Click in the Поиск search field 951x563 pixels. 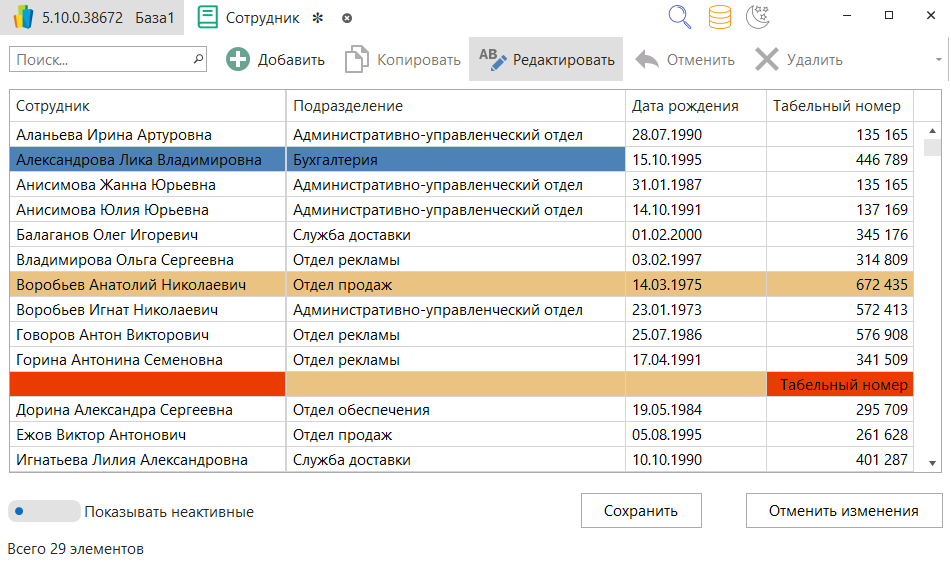click(x=100, y=60)
